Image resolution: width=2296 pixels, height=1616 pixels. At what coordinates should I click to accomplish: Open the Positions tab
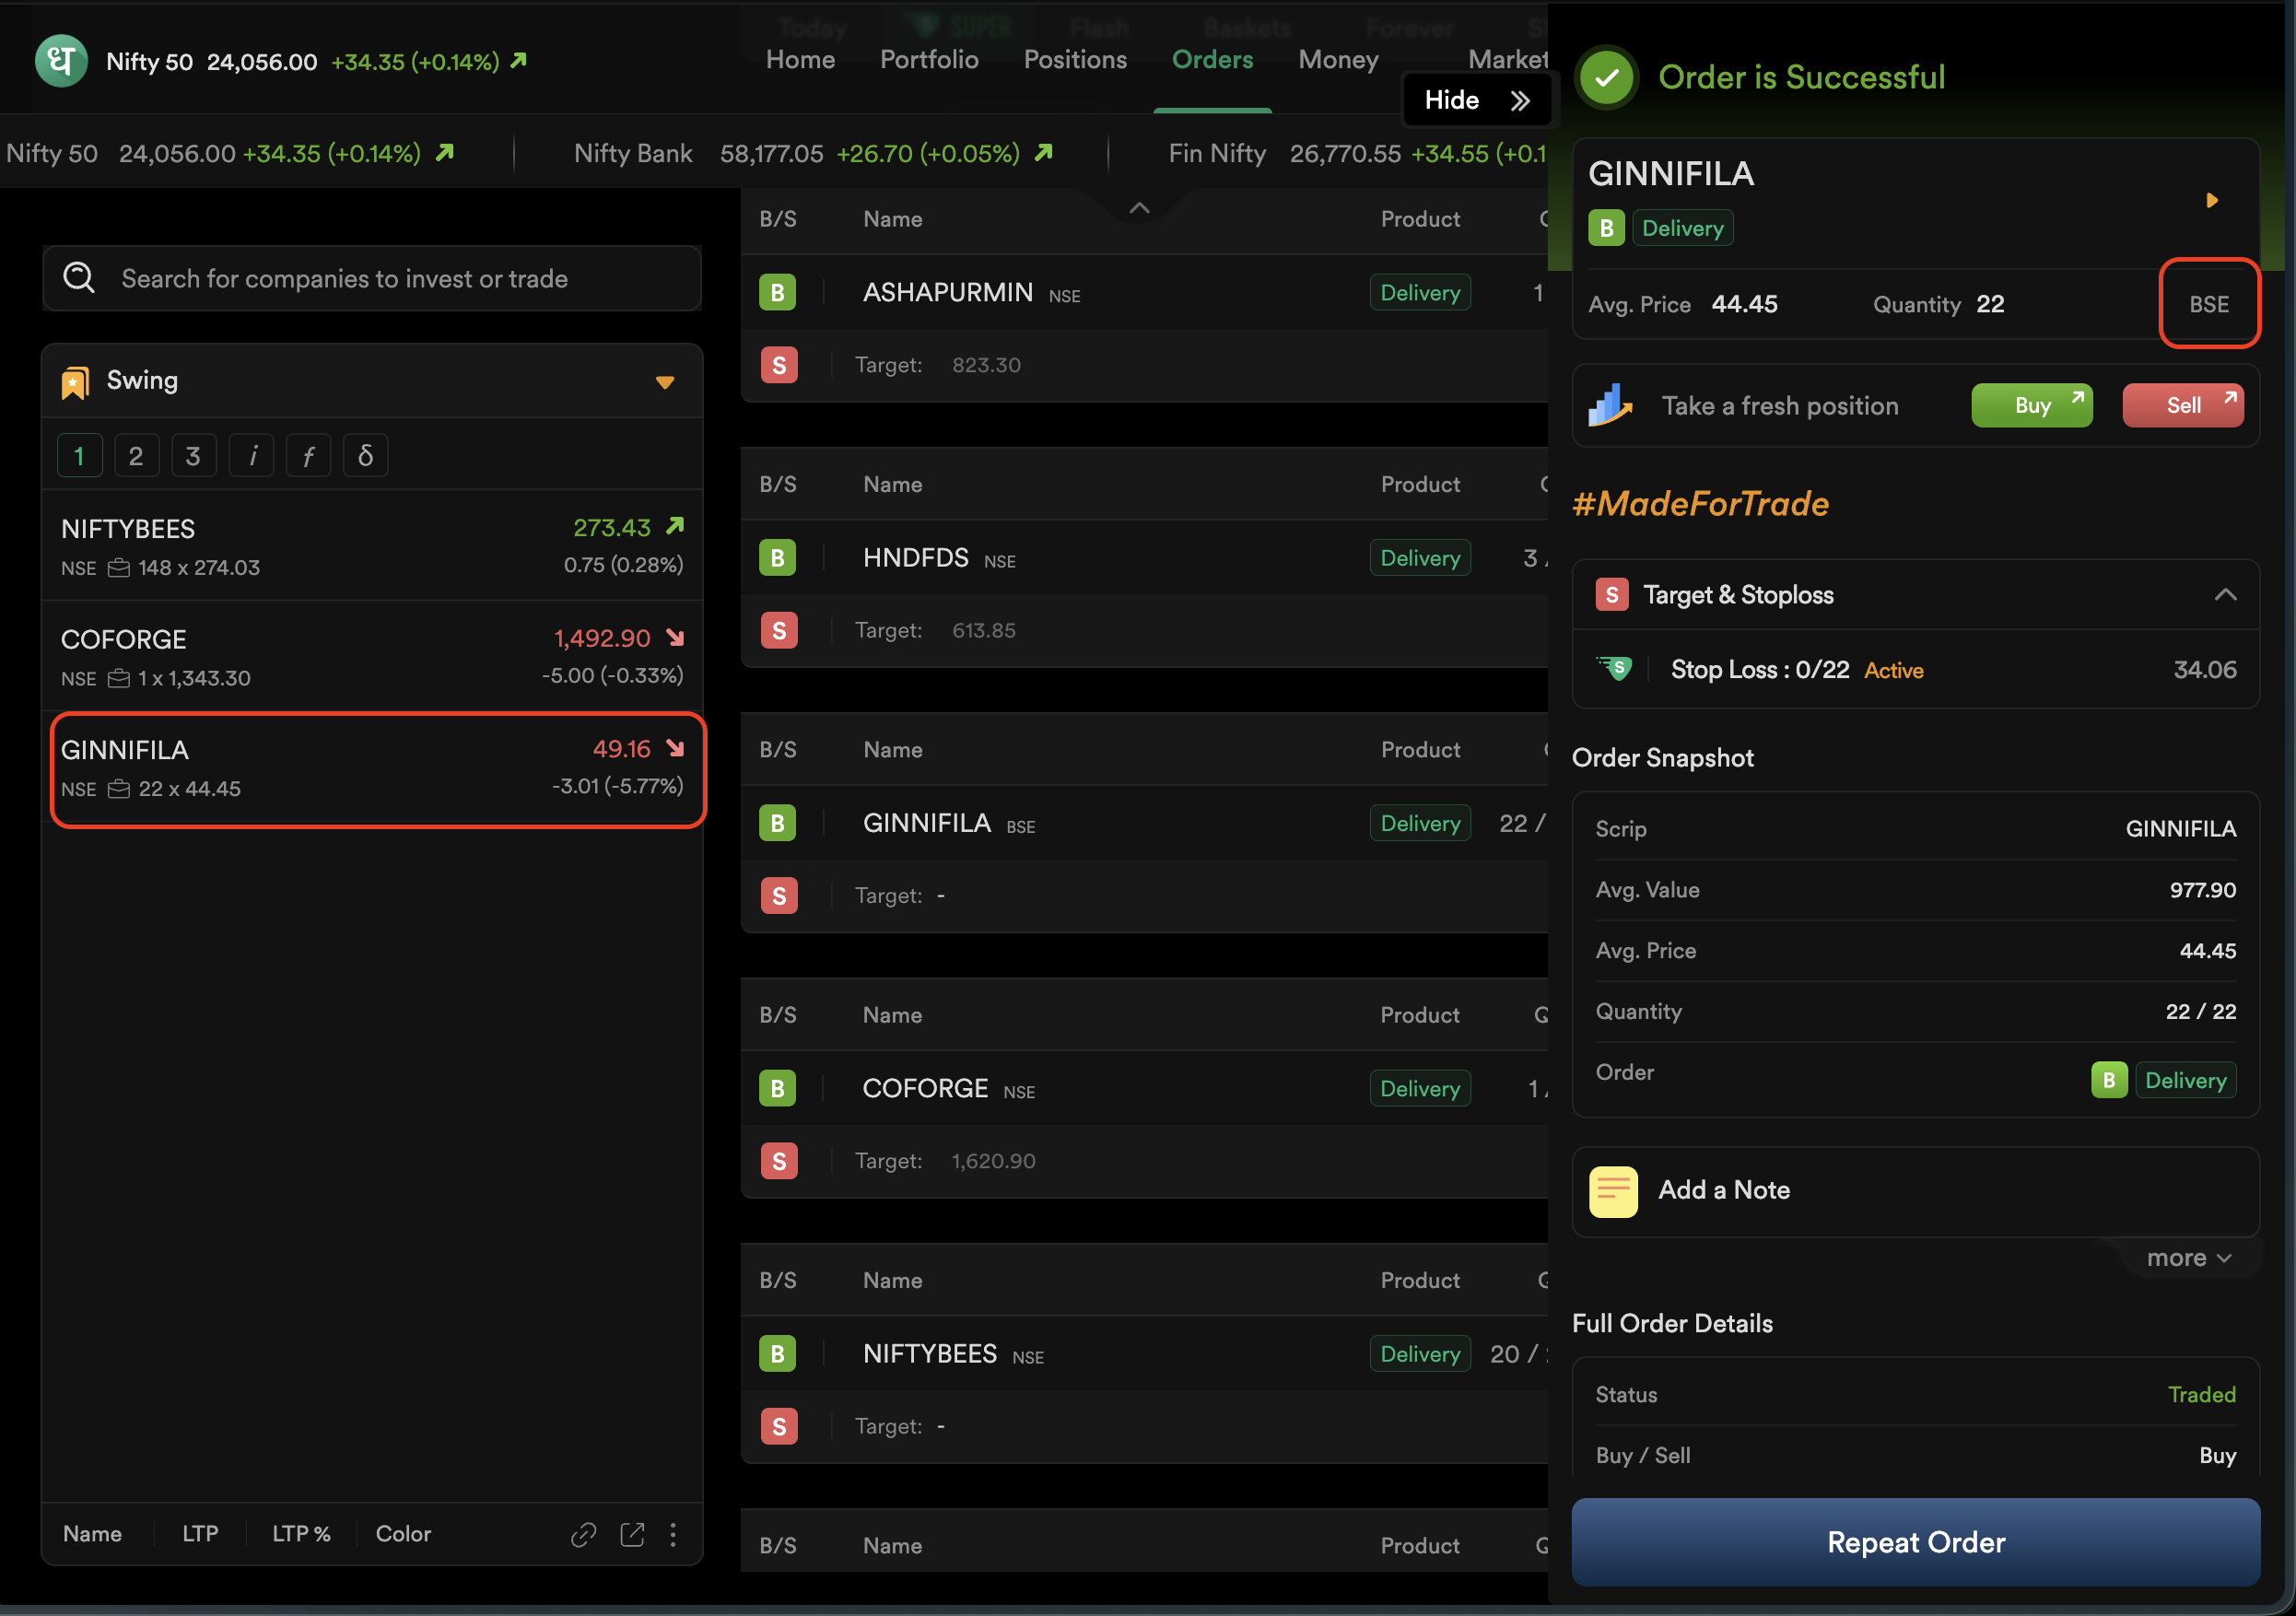click(x=1075, y=60)
